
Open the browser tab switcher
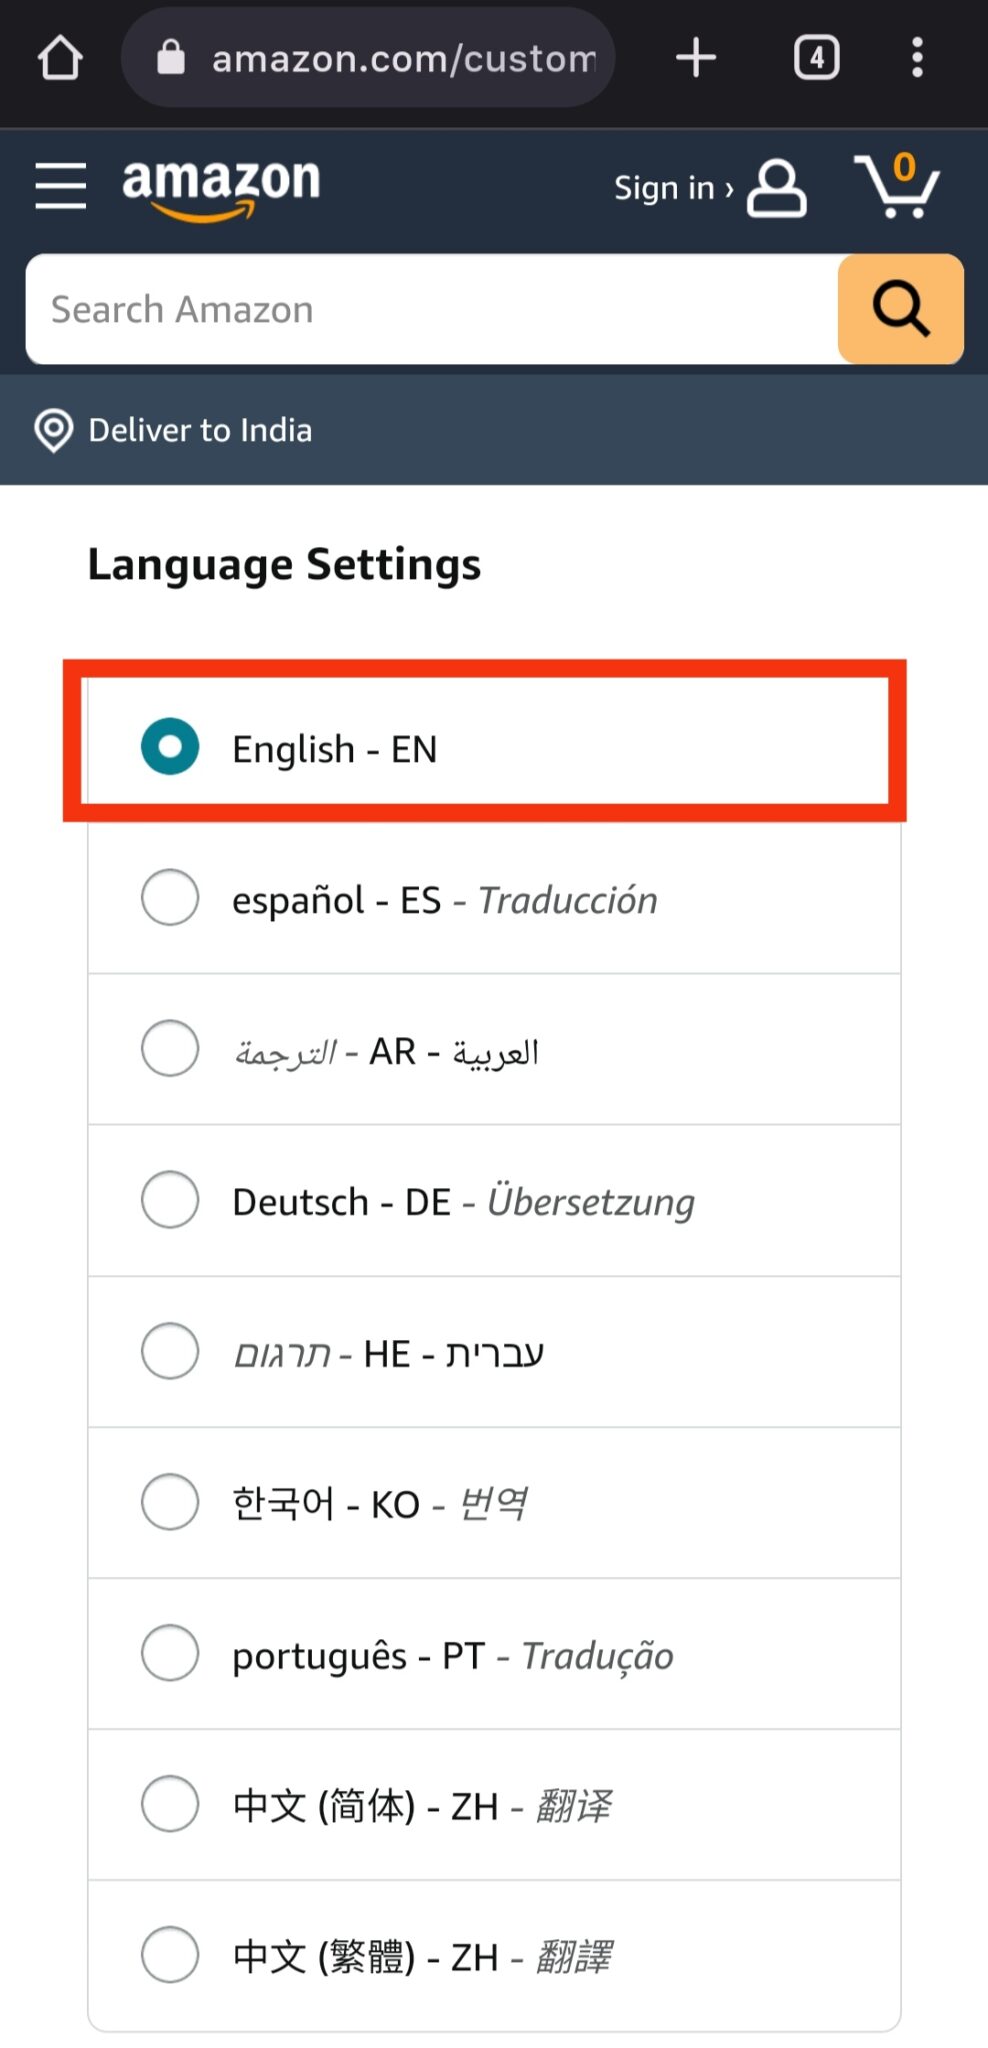(x=815, y=57)
